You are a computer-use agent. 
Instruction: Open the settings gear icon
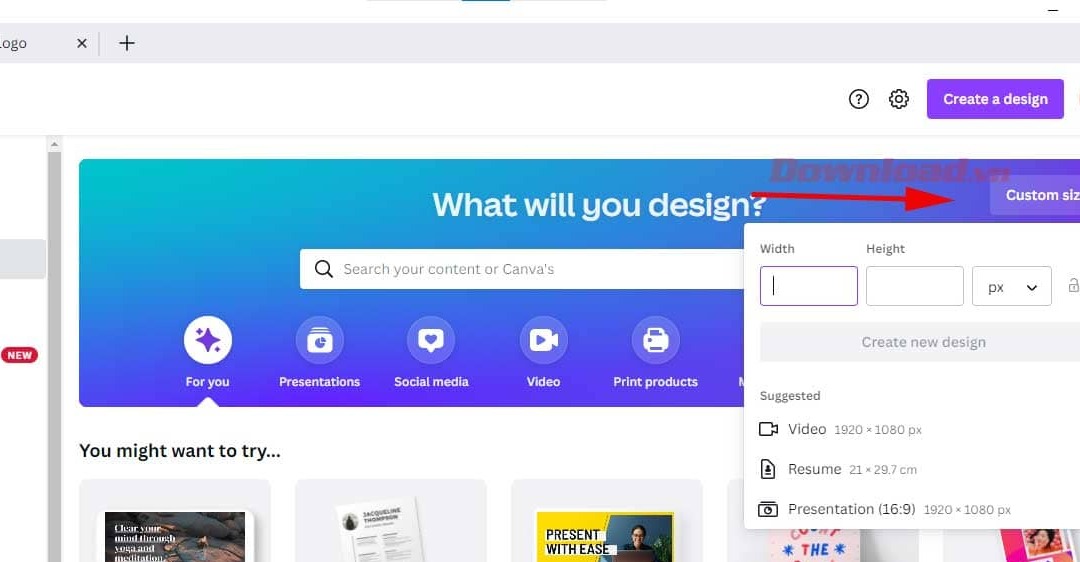898,99
